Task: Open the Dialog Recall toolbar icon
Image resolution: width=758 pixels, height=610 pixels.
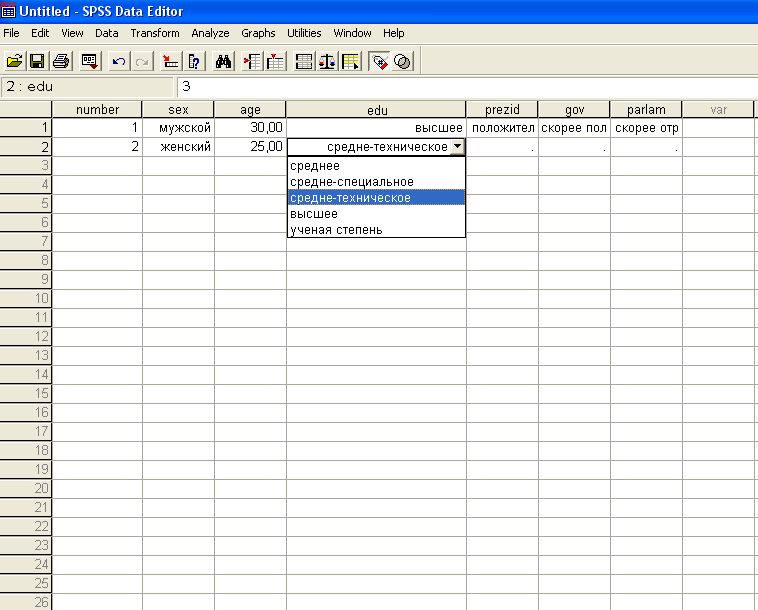Action: click(90, 61)
